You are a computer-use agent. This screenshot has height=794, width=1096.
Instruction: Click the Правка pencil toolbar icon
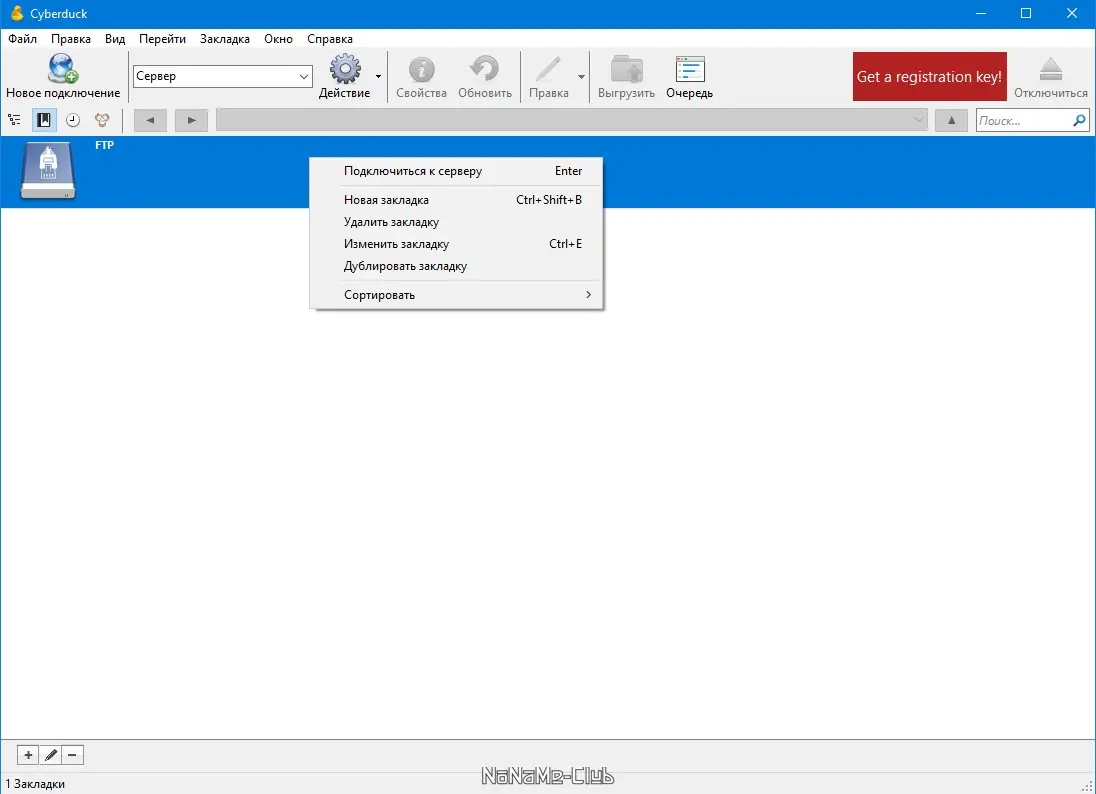tap(548, 69)
